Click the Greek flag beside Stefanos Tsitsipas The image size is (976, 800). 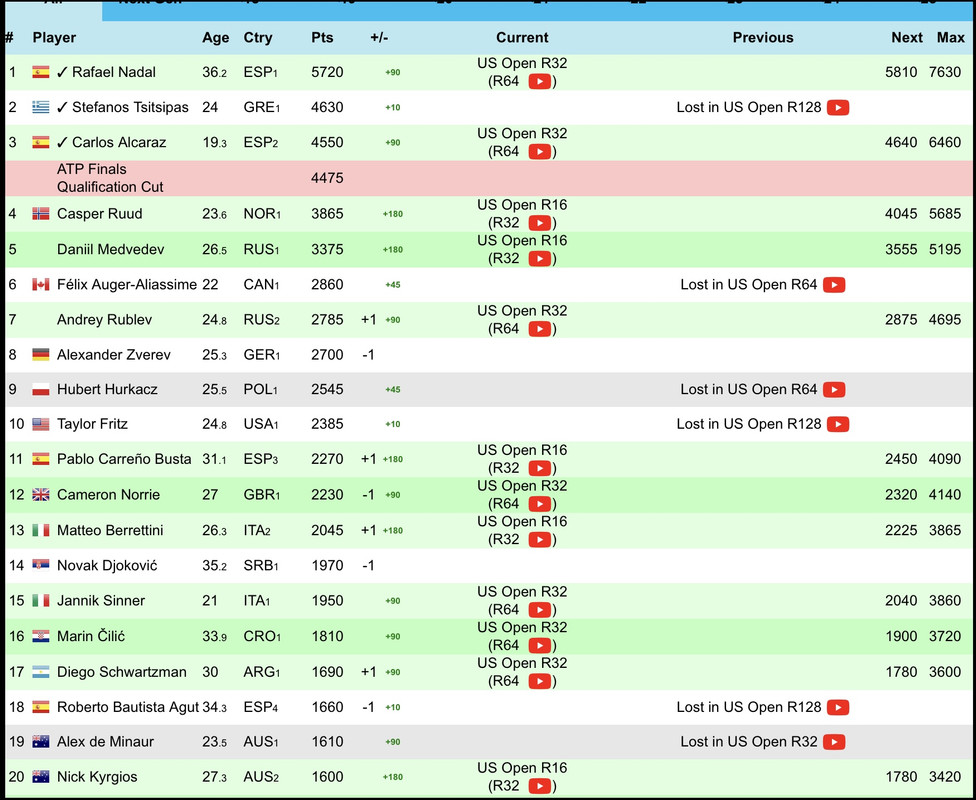(x=41, y=107)
